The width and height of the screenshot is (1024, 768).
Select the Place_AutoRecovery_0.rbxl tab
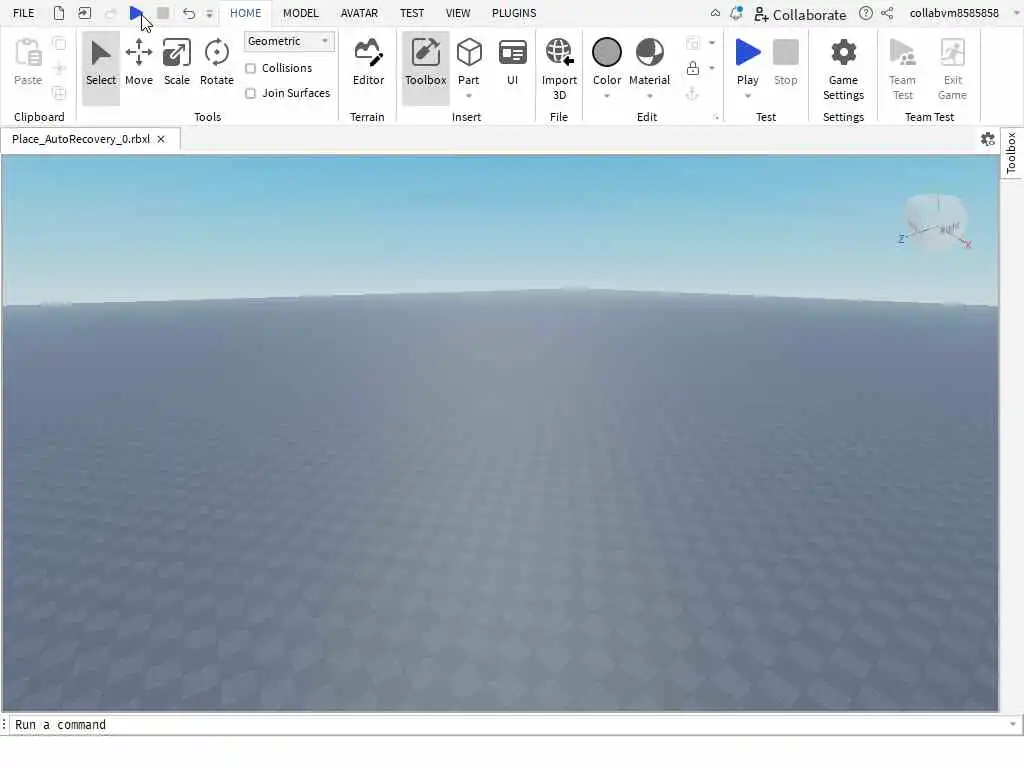pyautogui.click(x=81, y=139)
